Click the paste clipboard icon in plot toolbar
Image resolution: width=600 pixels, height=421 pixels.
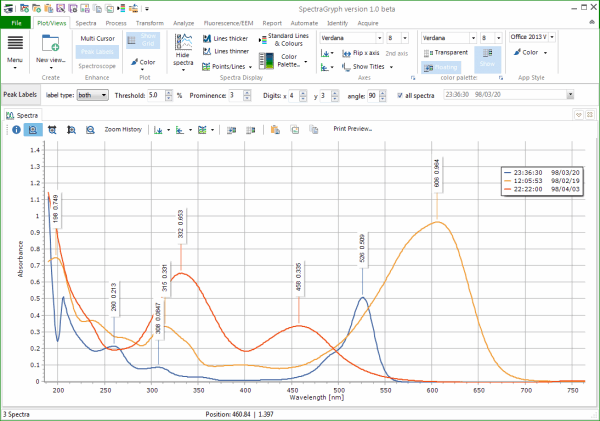pyautogui.click(x=275, y=130)
